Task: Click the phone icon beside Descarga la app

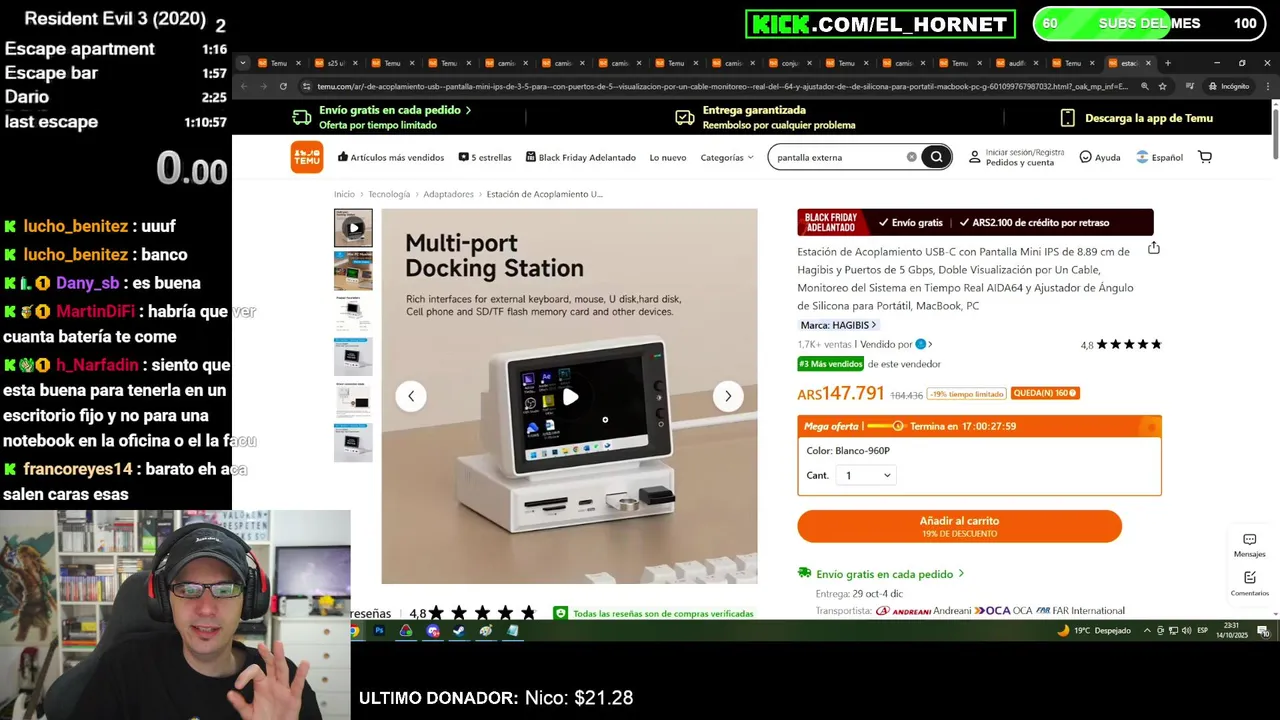Action: 1068,118
